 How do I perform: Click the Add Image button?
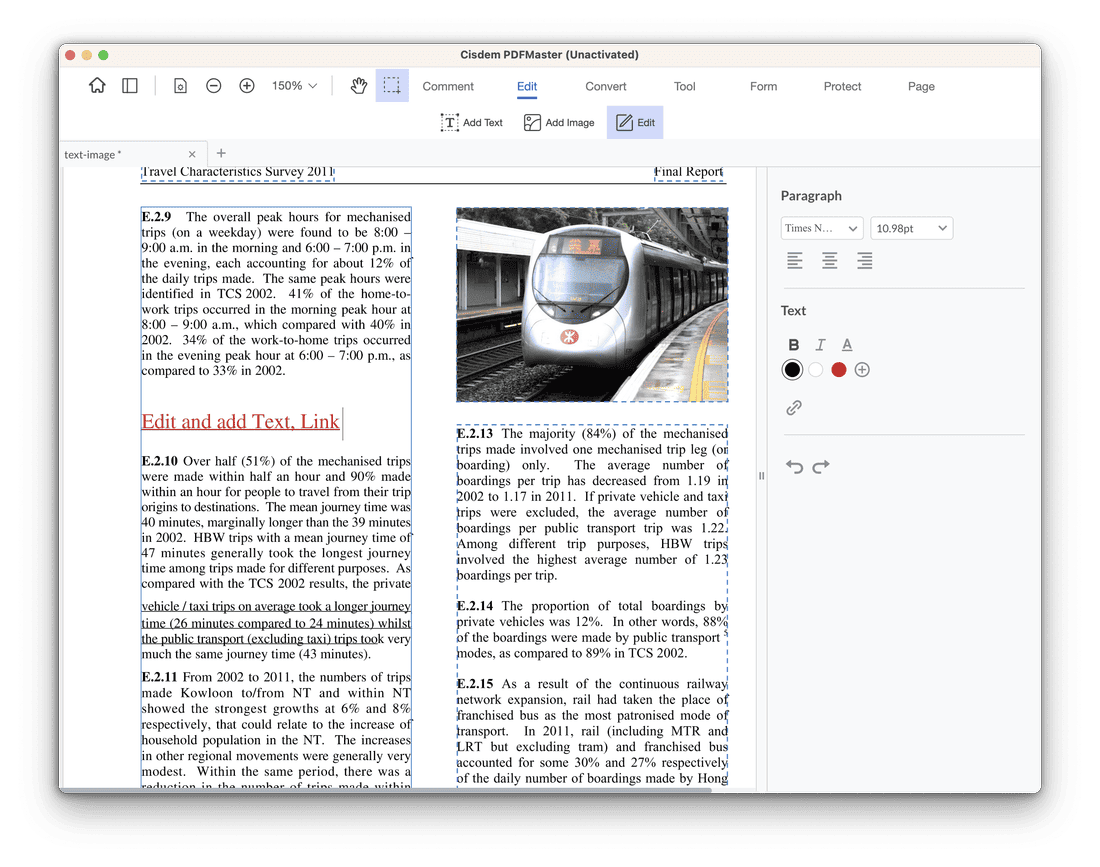coord(559,123)
